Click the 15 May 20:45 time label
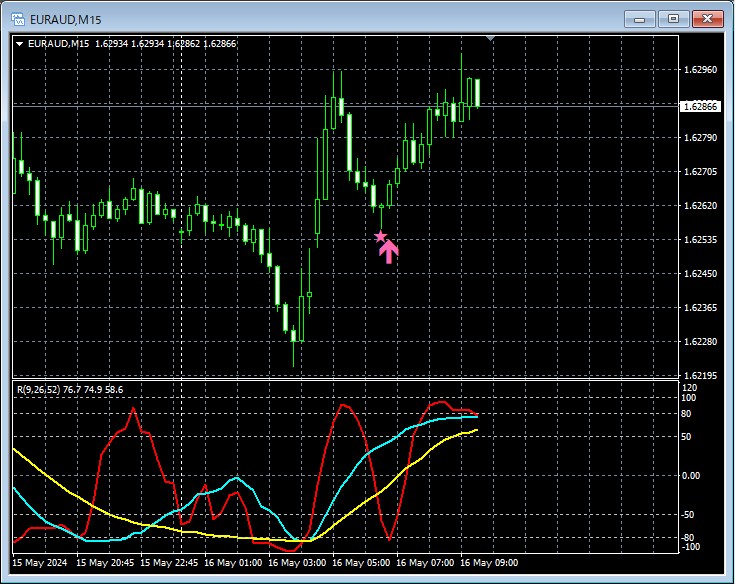The image size is (736, 584). pyautogui.click(x=105, y=562)
